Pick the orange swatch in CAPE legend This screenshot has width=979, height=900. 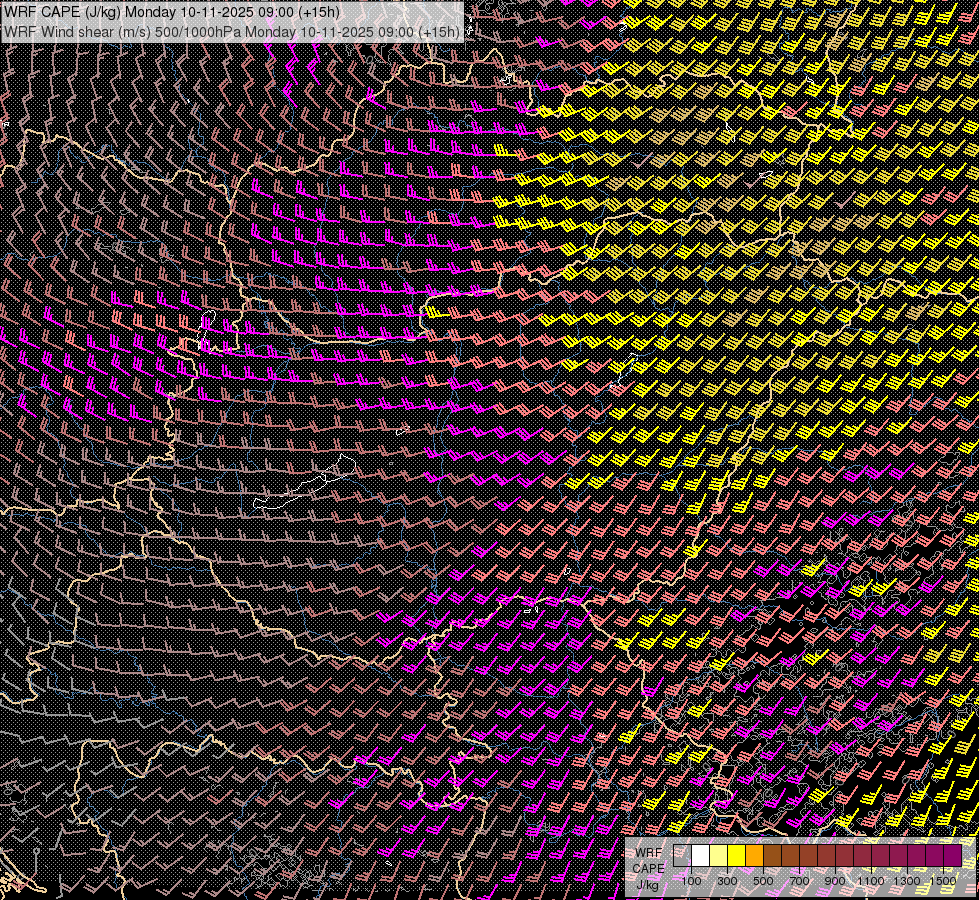[754, 855]
